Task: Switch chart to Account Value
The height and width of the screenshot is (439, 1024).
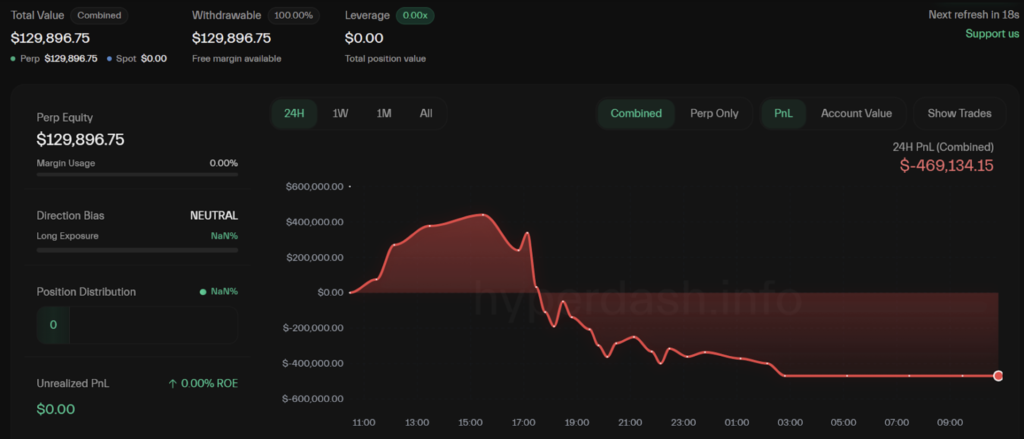Action: [856, 113]
